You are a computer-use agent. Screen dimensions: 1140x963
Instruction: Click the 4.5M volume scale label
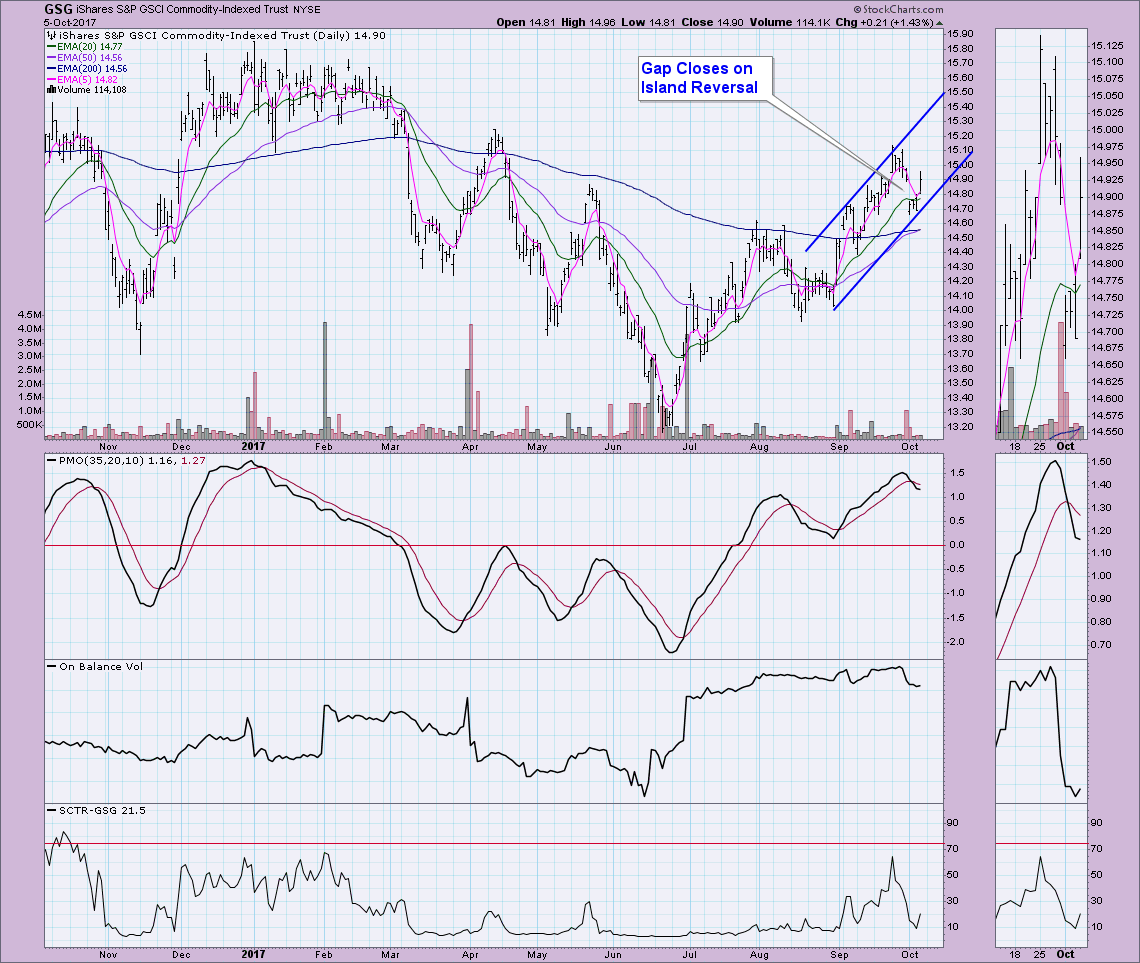point(30,315)
